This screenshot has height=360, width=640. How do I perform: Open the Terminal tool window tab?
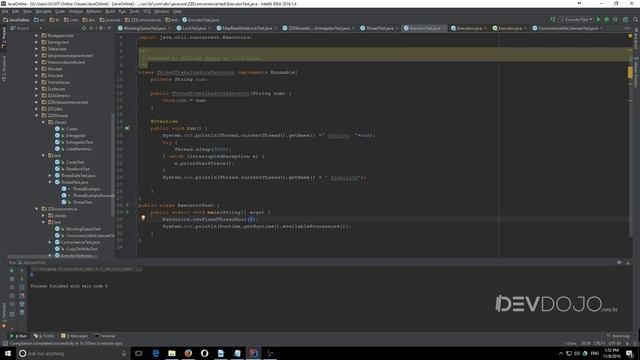[x=105, y=336]
